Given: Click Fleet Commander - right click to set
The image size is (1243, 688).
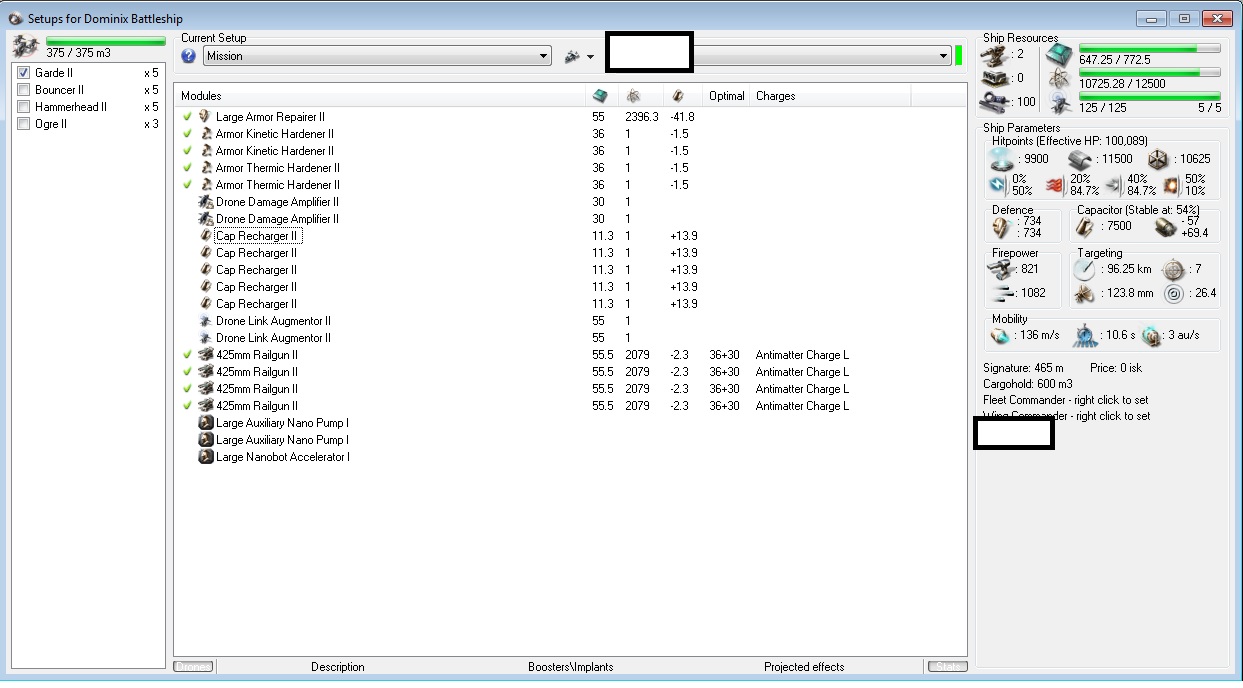Looking at the screenshot, I should click(x=1066, y=400).
